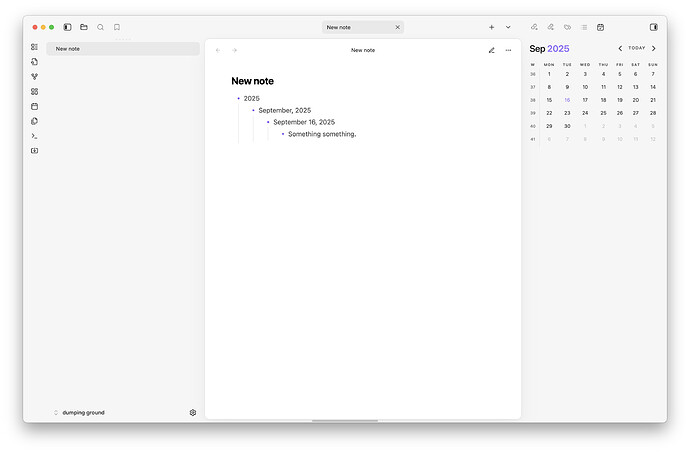Click the purple 2025 year label
This screenshot has height=452, width=690.
tap(558, 49)
